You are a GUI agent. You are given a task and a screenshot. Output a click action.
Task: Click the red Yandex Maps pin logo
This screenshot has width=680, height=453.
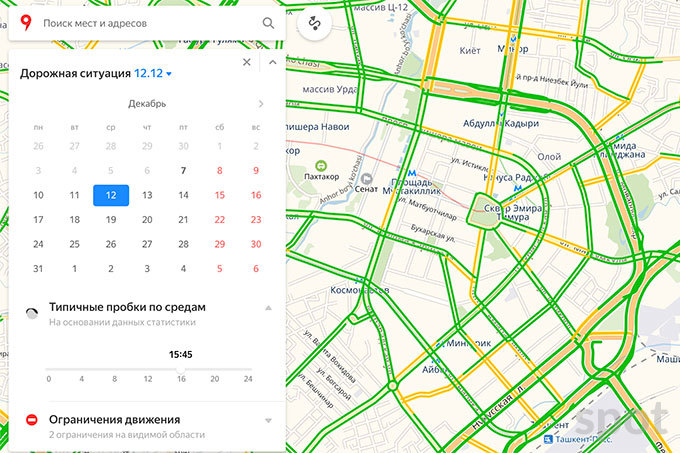[x=26, y=22]
